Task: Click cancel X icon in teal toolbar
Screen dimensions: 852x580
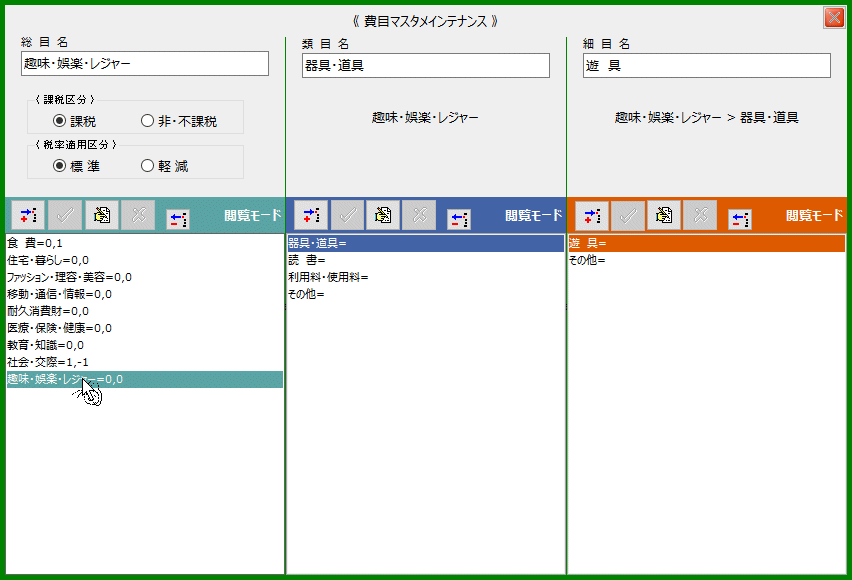Action: [x=139, y=215]
